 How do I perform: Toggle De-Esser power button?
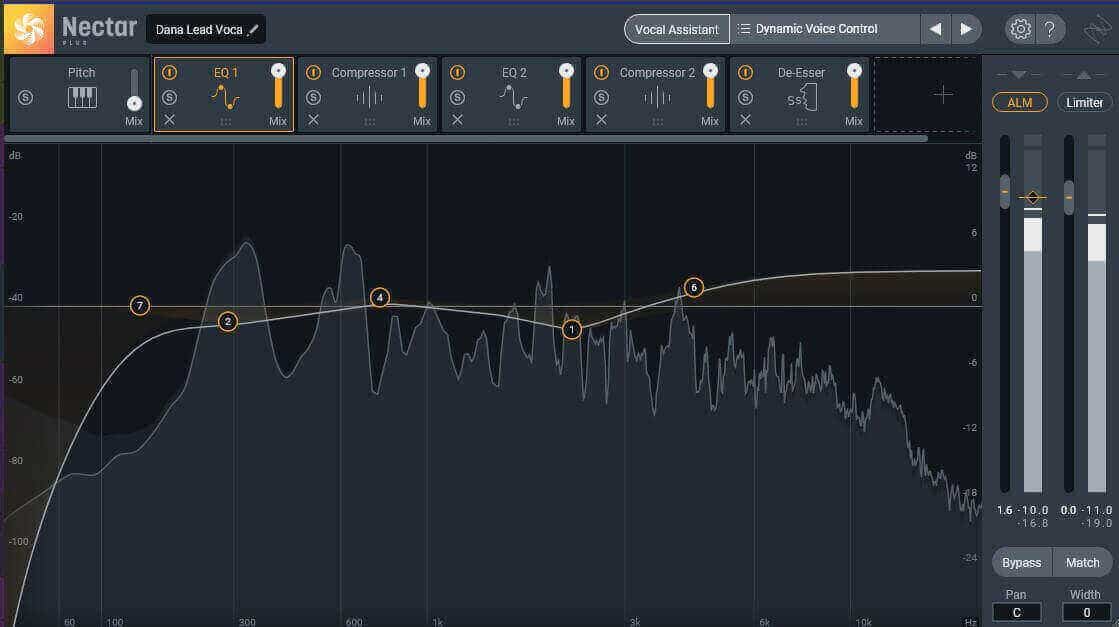point(746,73)
